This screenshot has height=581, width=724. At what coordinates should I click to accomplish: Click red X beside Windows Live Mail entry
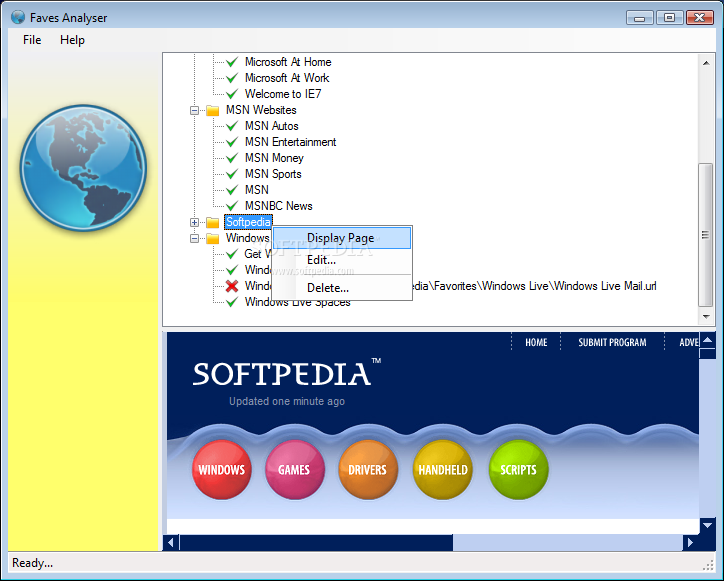coord(232,286)
